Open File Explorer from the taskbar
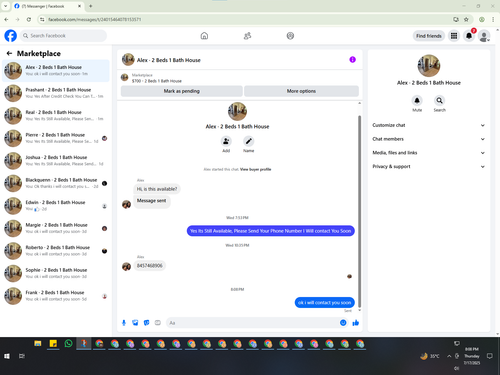The image size is (500, 375). pyautogui.click(x=38, y=343)
